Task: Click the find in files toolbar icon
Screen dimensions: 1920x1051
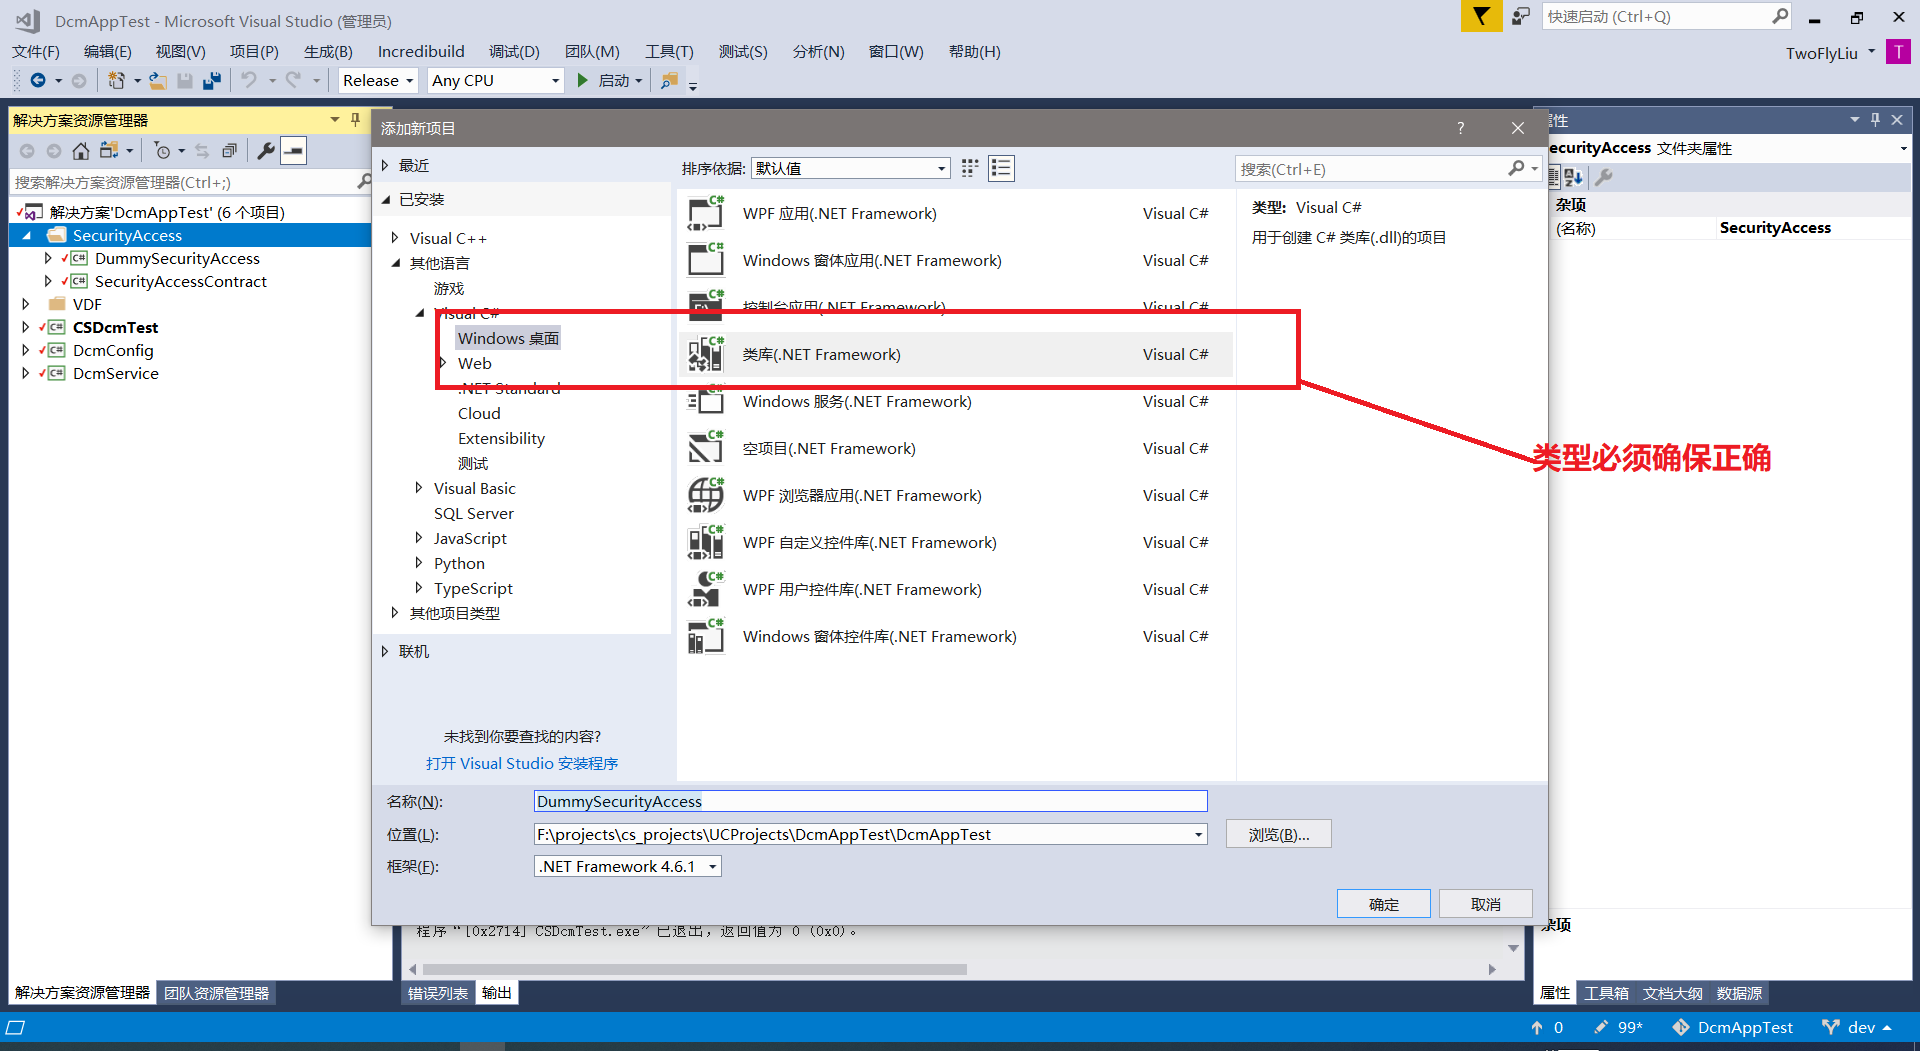Action: pyautogui.click(x=669, y=81)
